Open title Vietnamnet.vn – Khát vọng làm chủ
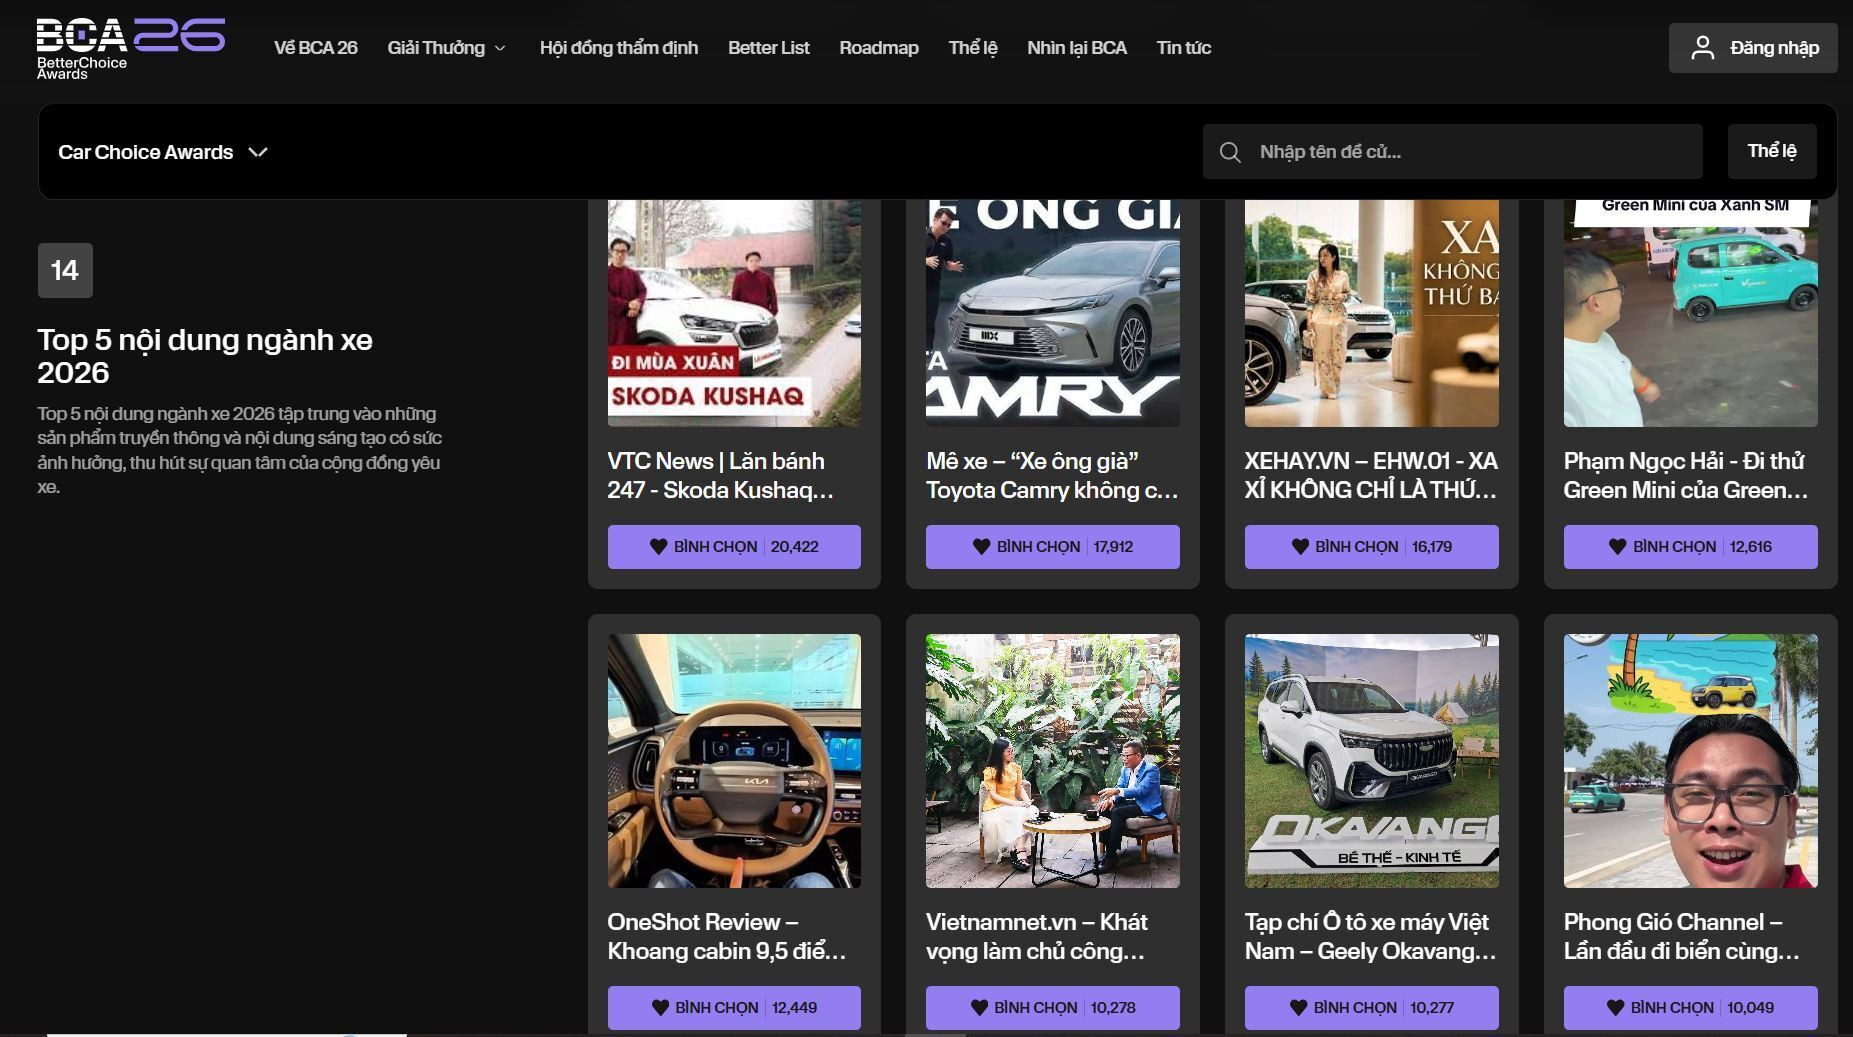 (1037, 937)
